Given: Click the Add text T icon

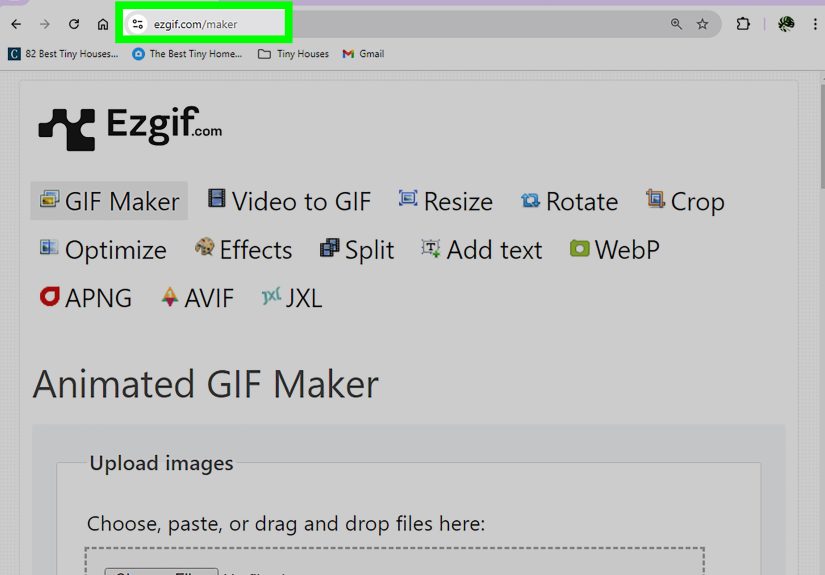Looking at the screenshot, I should coord(430,248).
